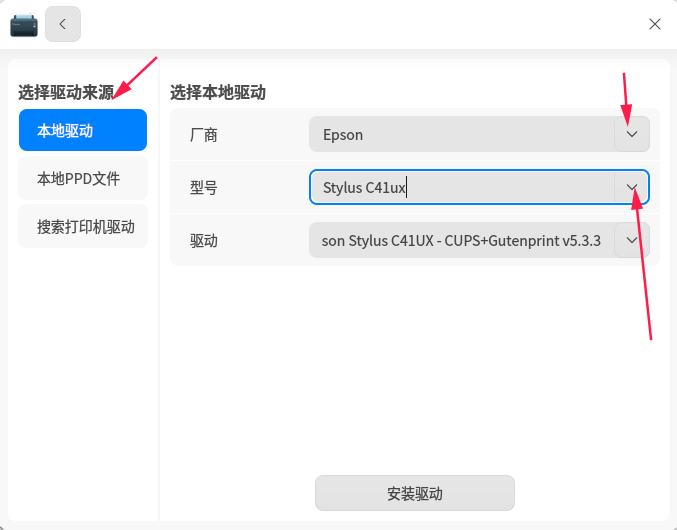This screenshot has width=677, height=530.
Task: Click into the Stylus C41ux model field
Action: click(462, 187)
